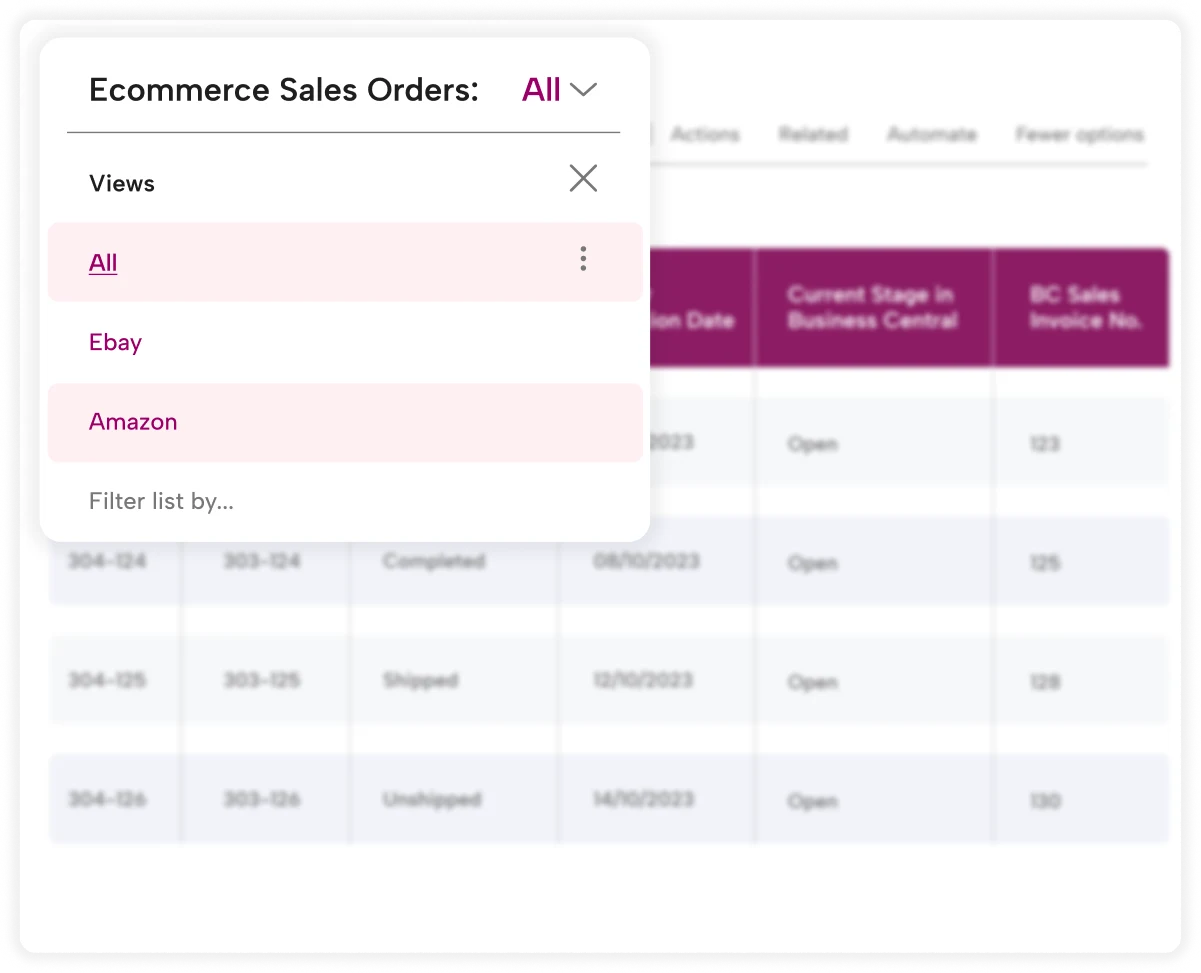
Task: Open the Actions menu
Action: pos(705,134)
